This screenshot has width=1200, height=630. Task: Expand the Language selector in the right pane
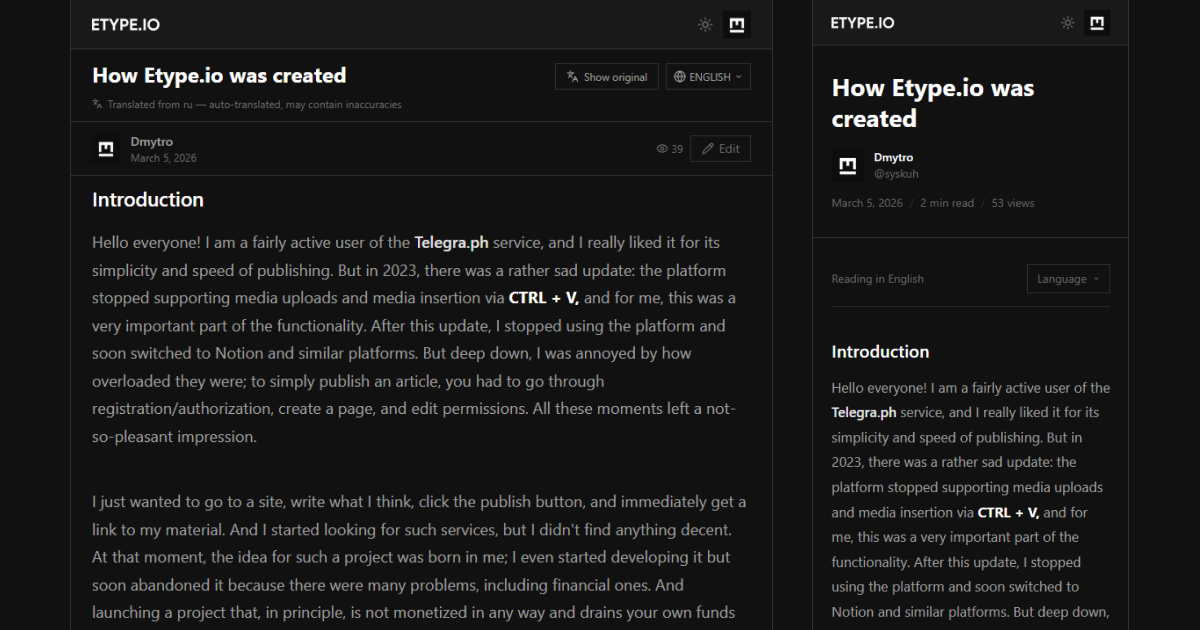[1068, 278]
